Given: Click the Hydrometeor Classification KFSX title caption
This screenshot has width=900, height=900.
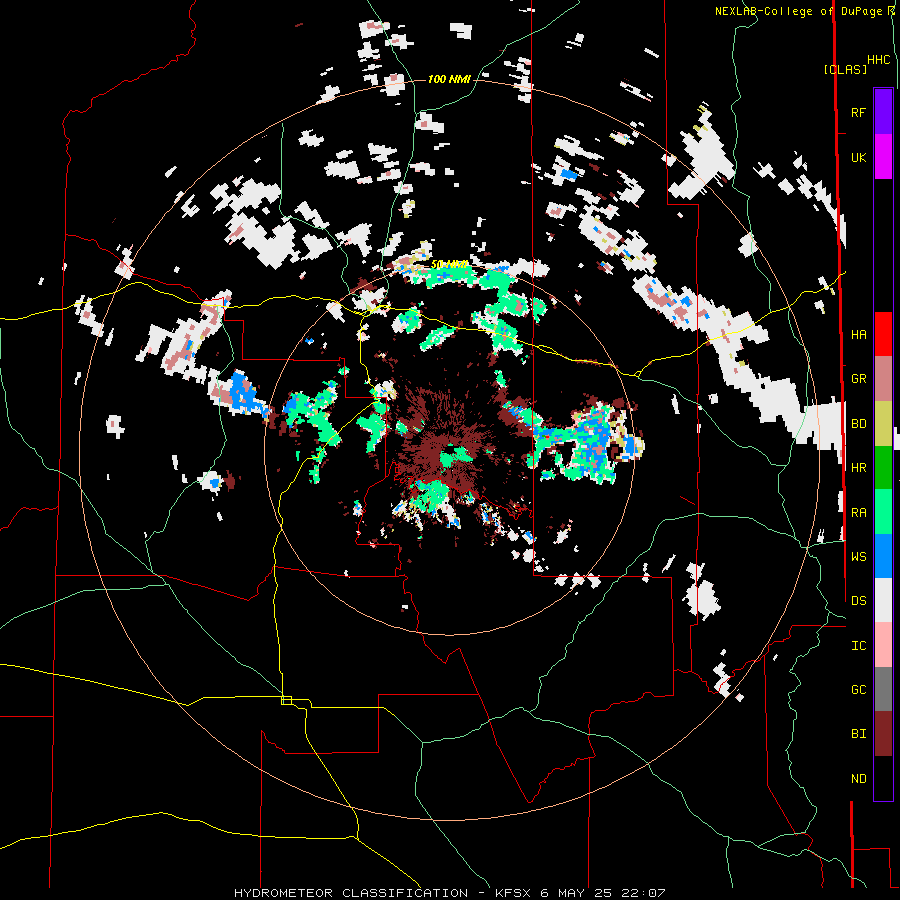Looking at the screenshot, I should [449, 893].
